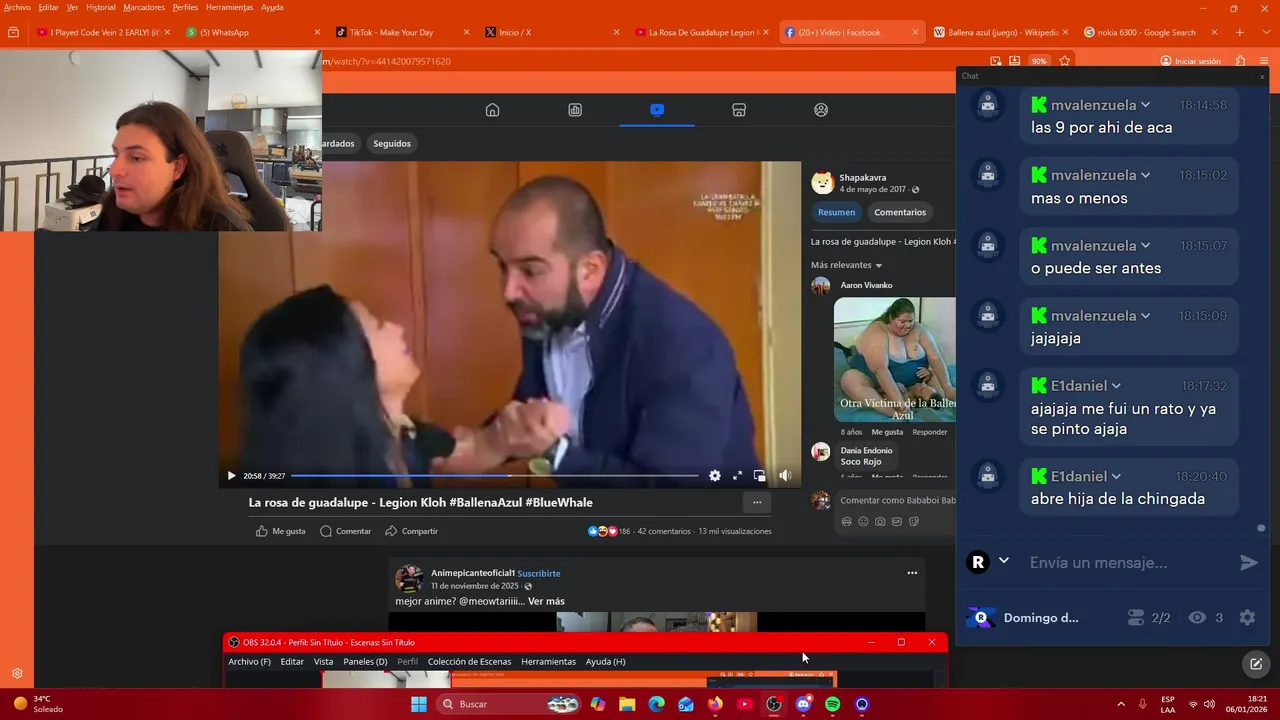
Task: Expand mvalenzuela 18:15:02 user chevron
Action: point(1145,175)
